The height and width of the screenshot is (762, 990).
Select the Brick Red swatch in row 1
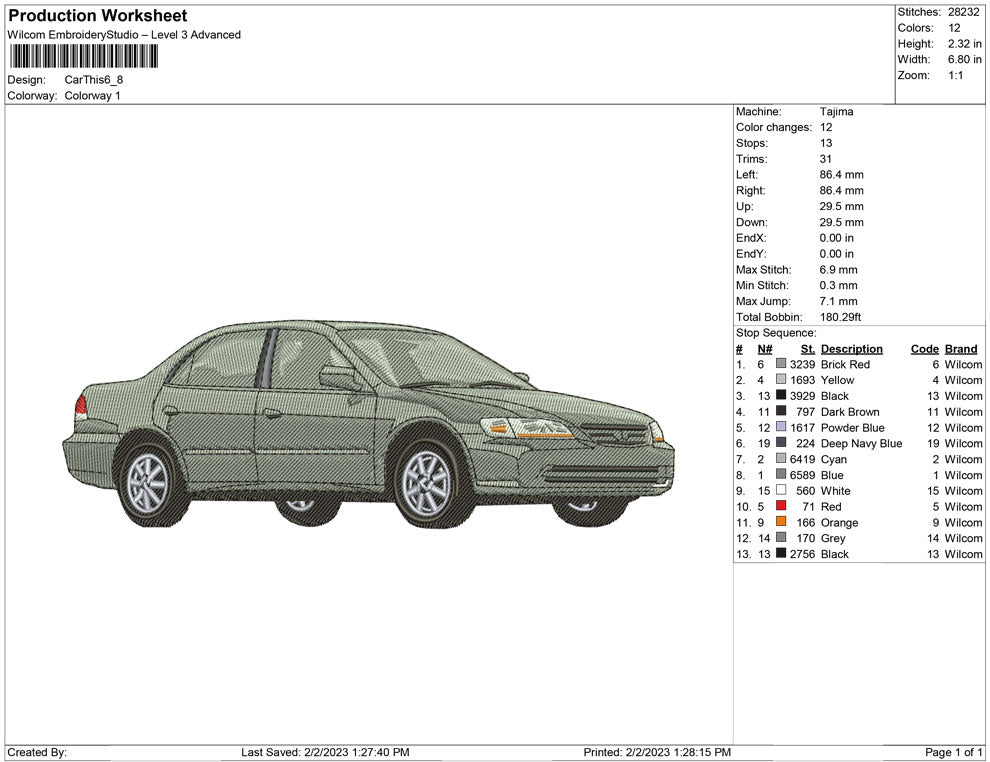pyautogui.click(x=781, y=365)
